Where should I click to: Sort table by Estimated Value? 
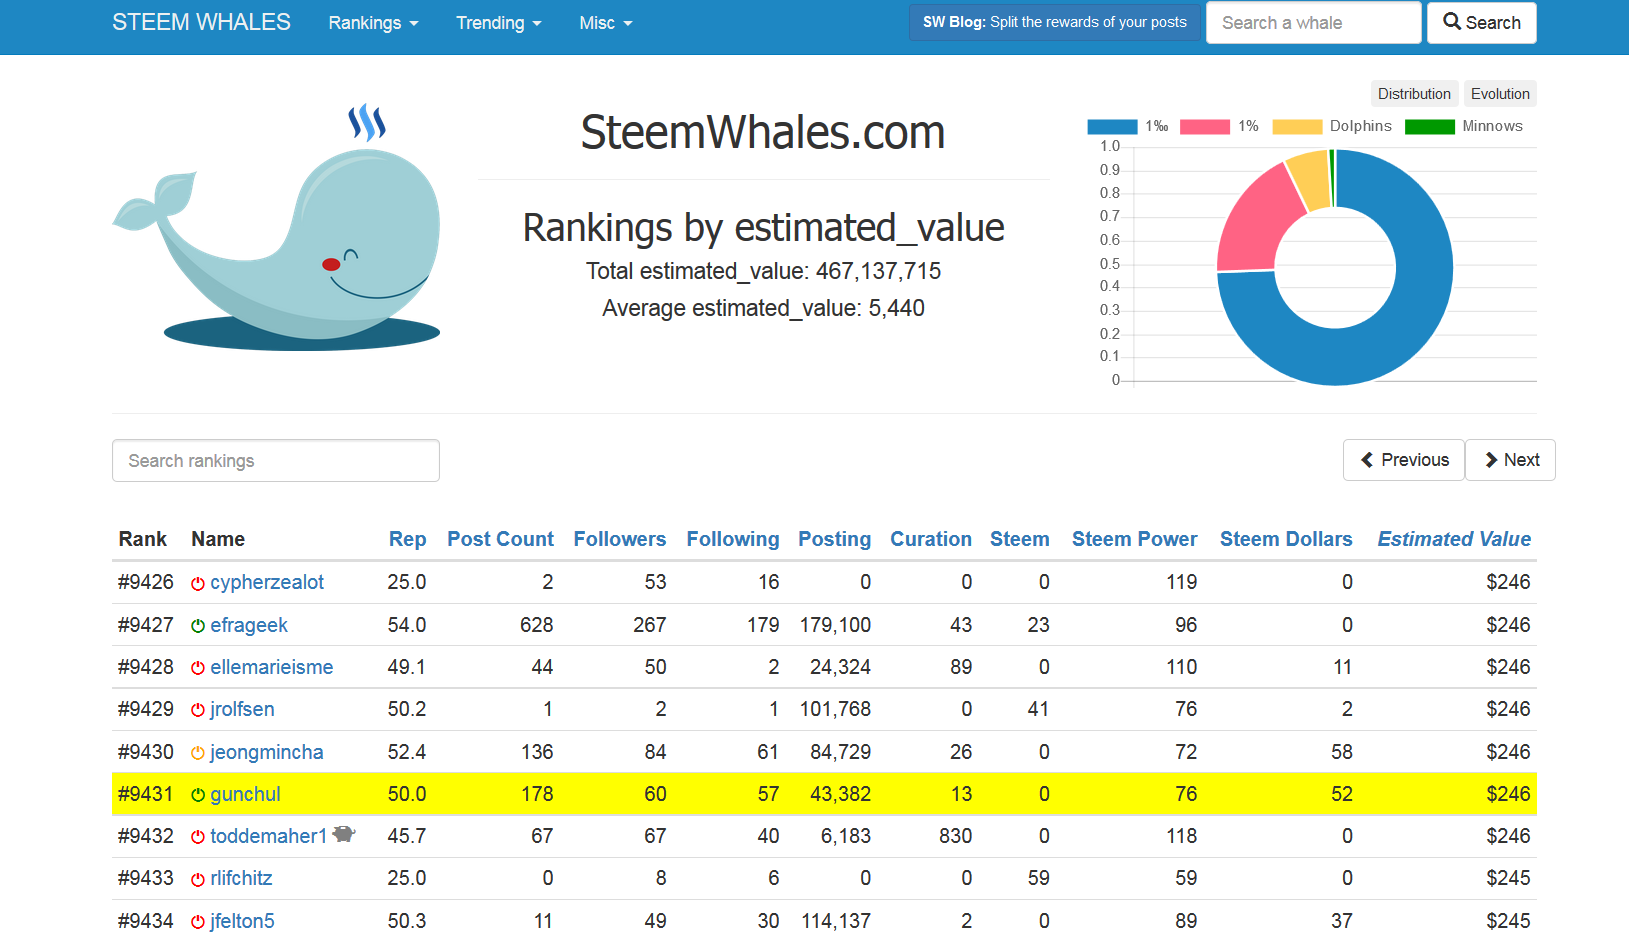[x=1454, y=539]
